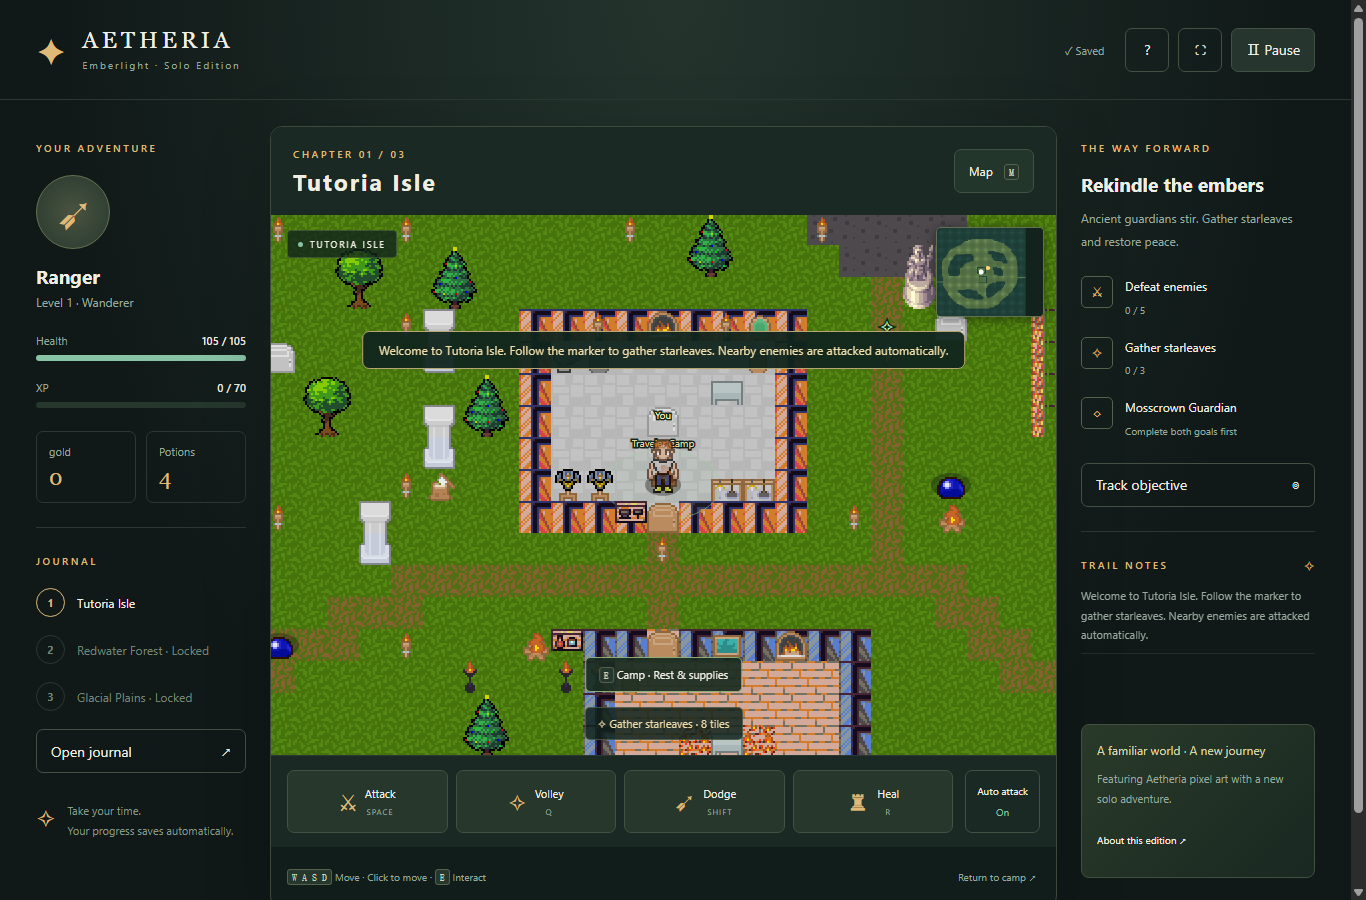Screen dimensions: 1366x900
Task: Click the Health bar
Action: click(141, 357)
